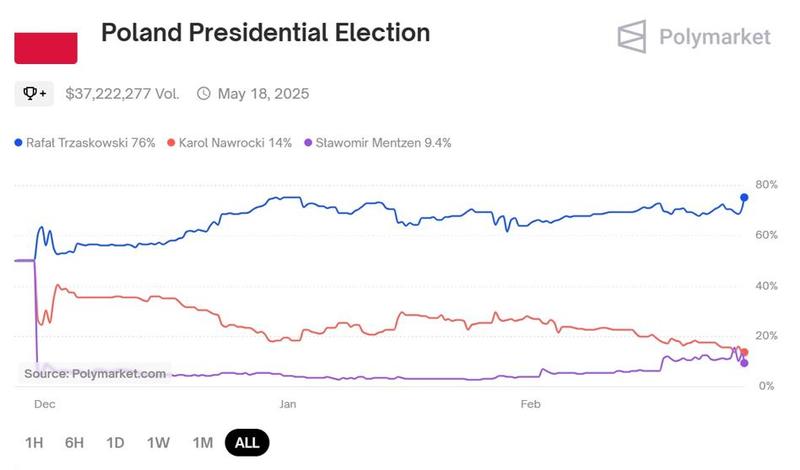This screenshot has height=470, width=800.
Task: Click the red Nawrocki endpoint dot
Action: point(744,352)
